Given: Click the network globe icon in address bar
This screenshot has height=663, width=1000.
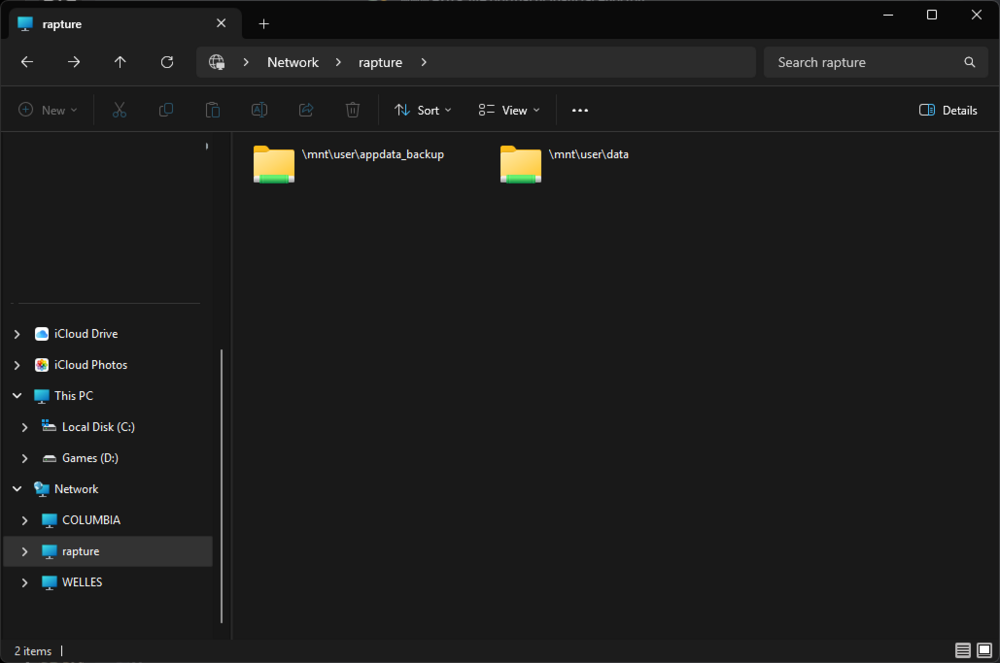Looking at the screenshot, I should pos(217,62).
